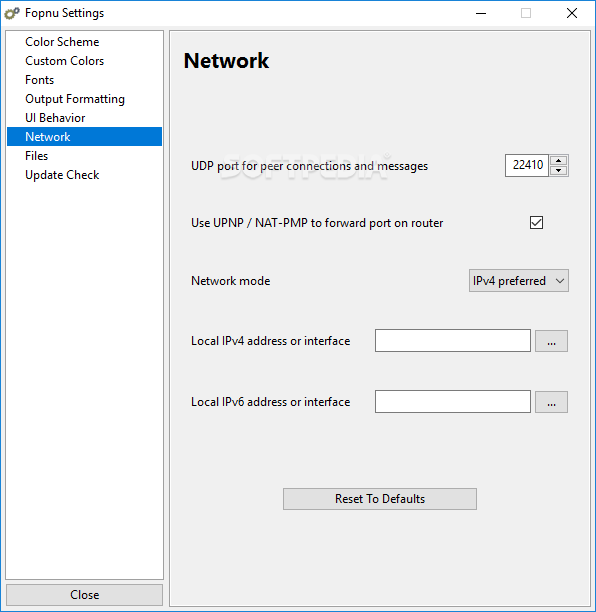This screenshot has width=596, height=612.
Task: Go to the Fonts settings page
Action: pos(84,80)
